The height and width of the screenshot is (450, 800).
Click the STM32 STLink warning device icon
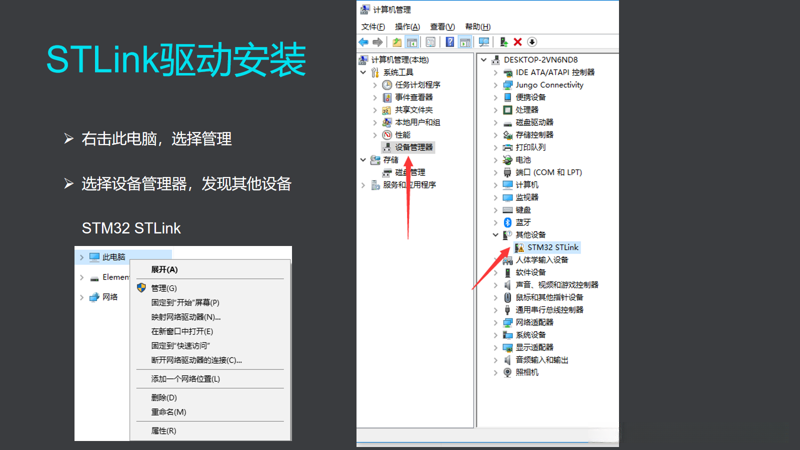point(519,247)
